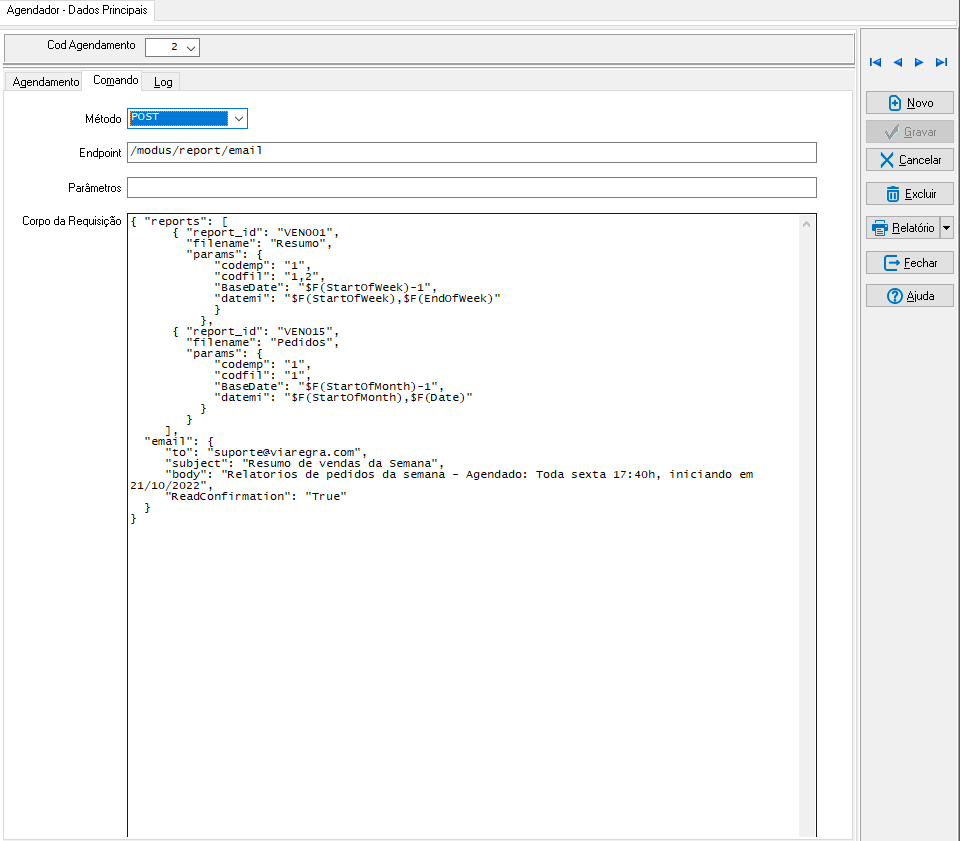Switch to the Agendamento tab

tap(45, 82)
